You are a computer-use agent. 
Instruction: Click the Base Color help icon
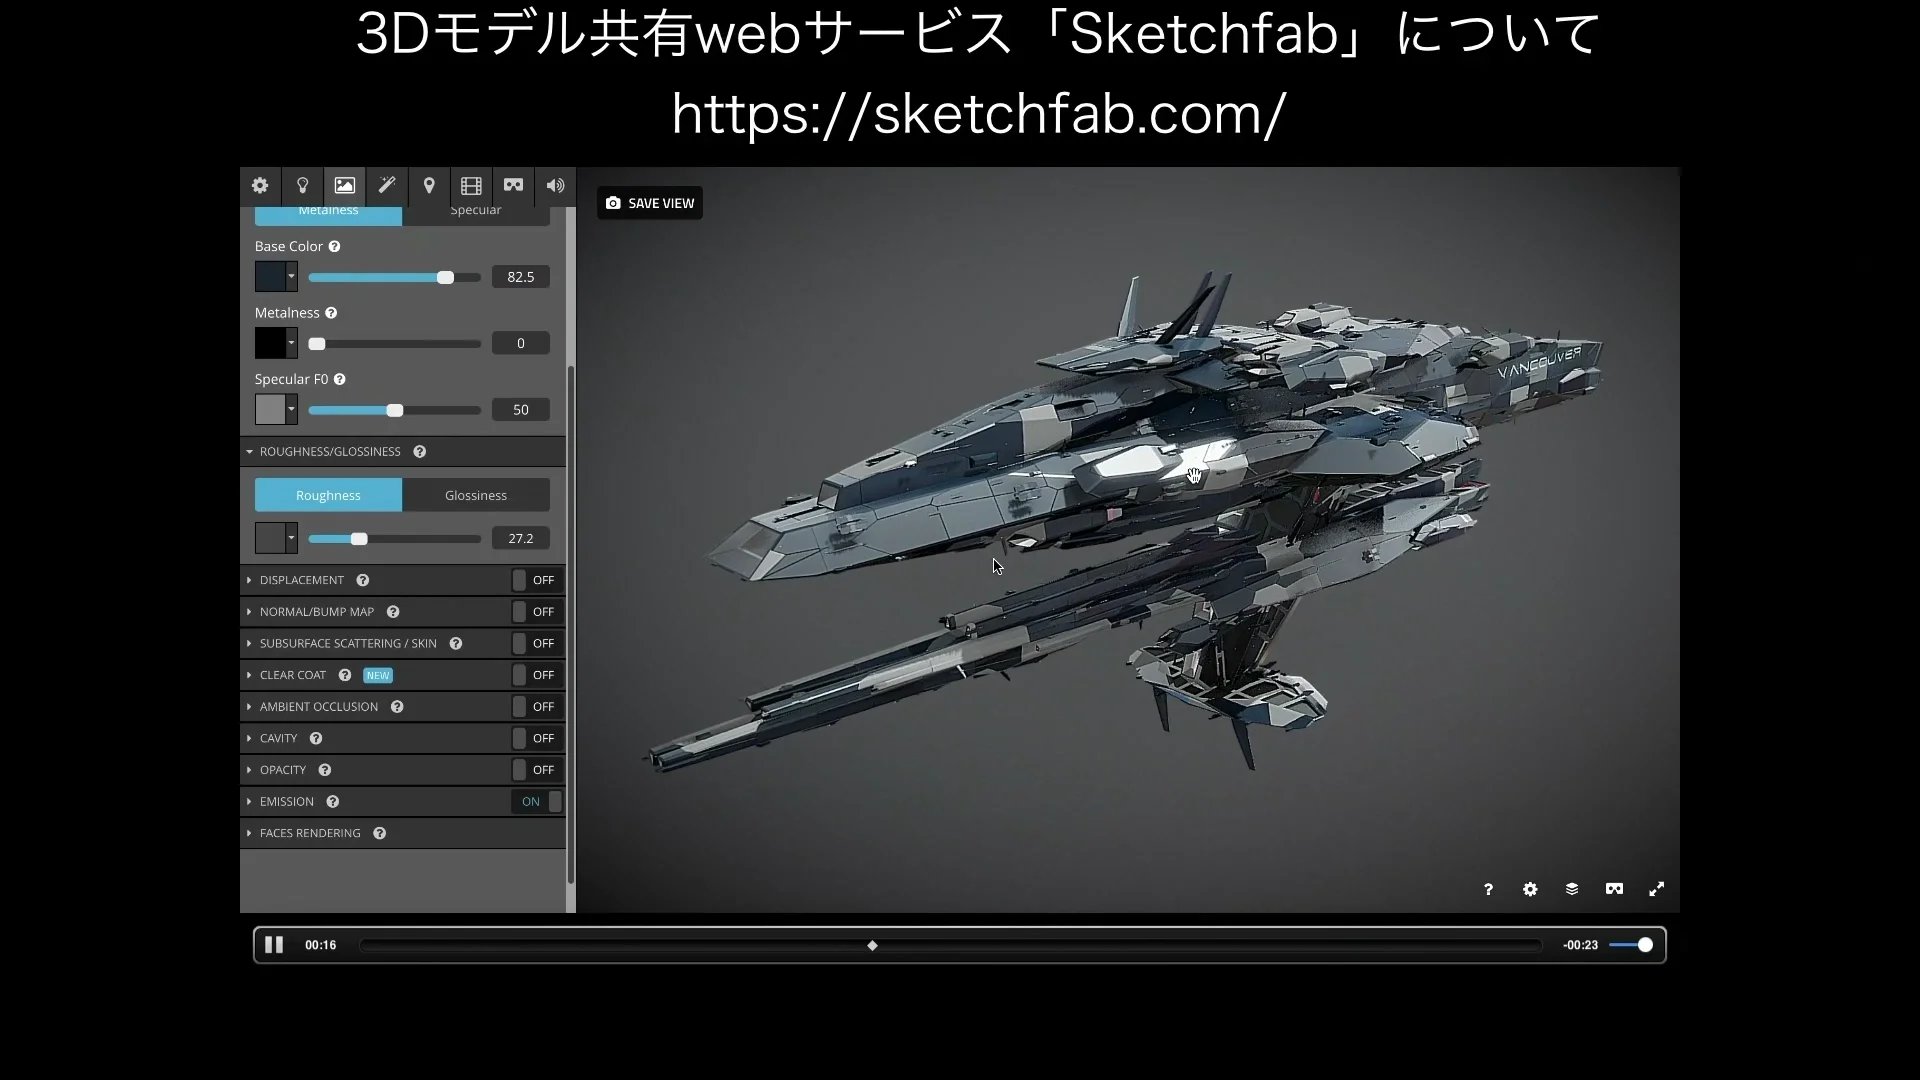pyautogui.click(x=334, y=247)
